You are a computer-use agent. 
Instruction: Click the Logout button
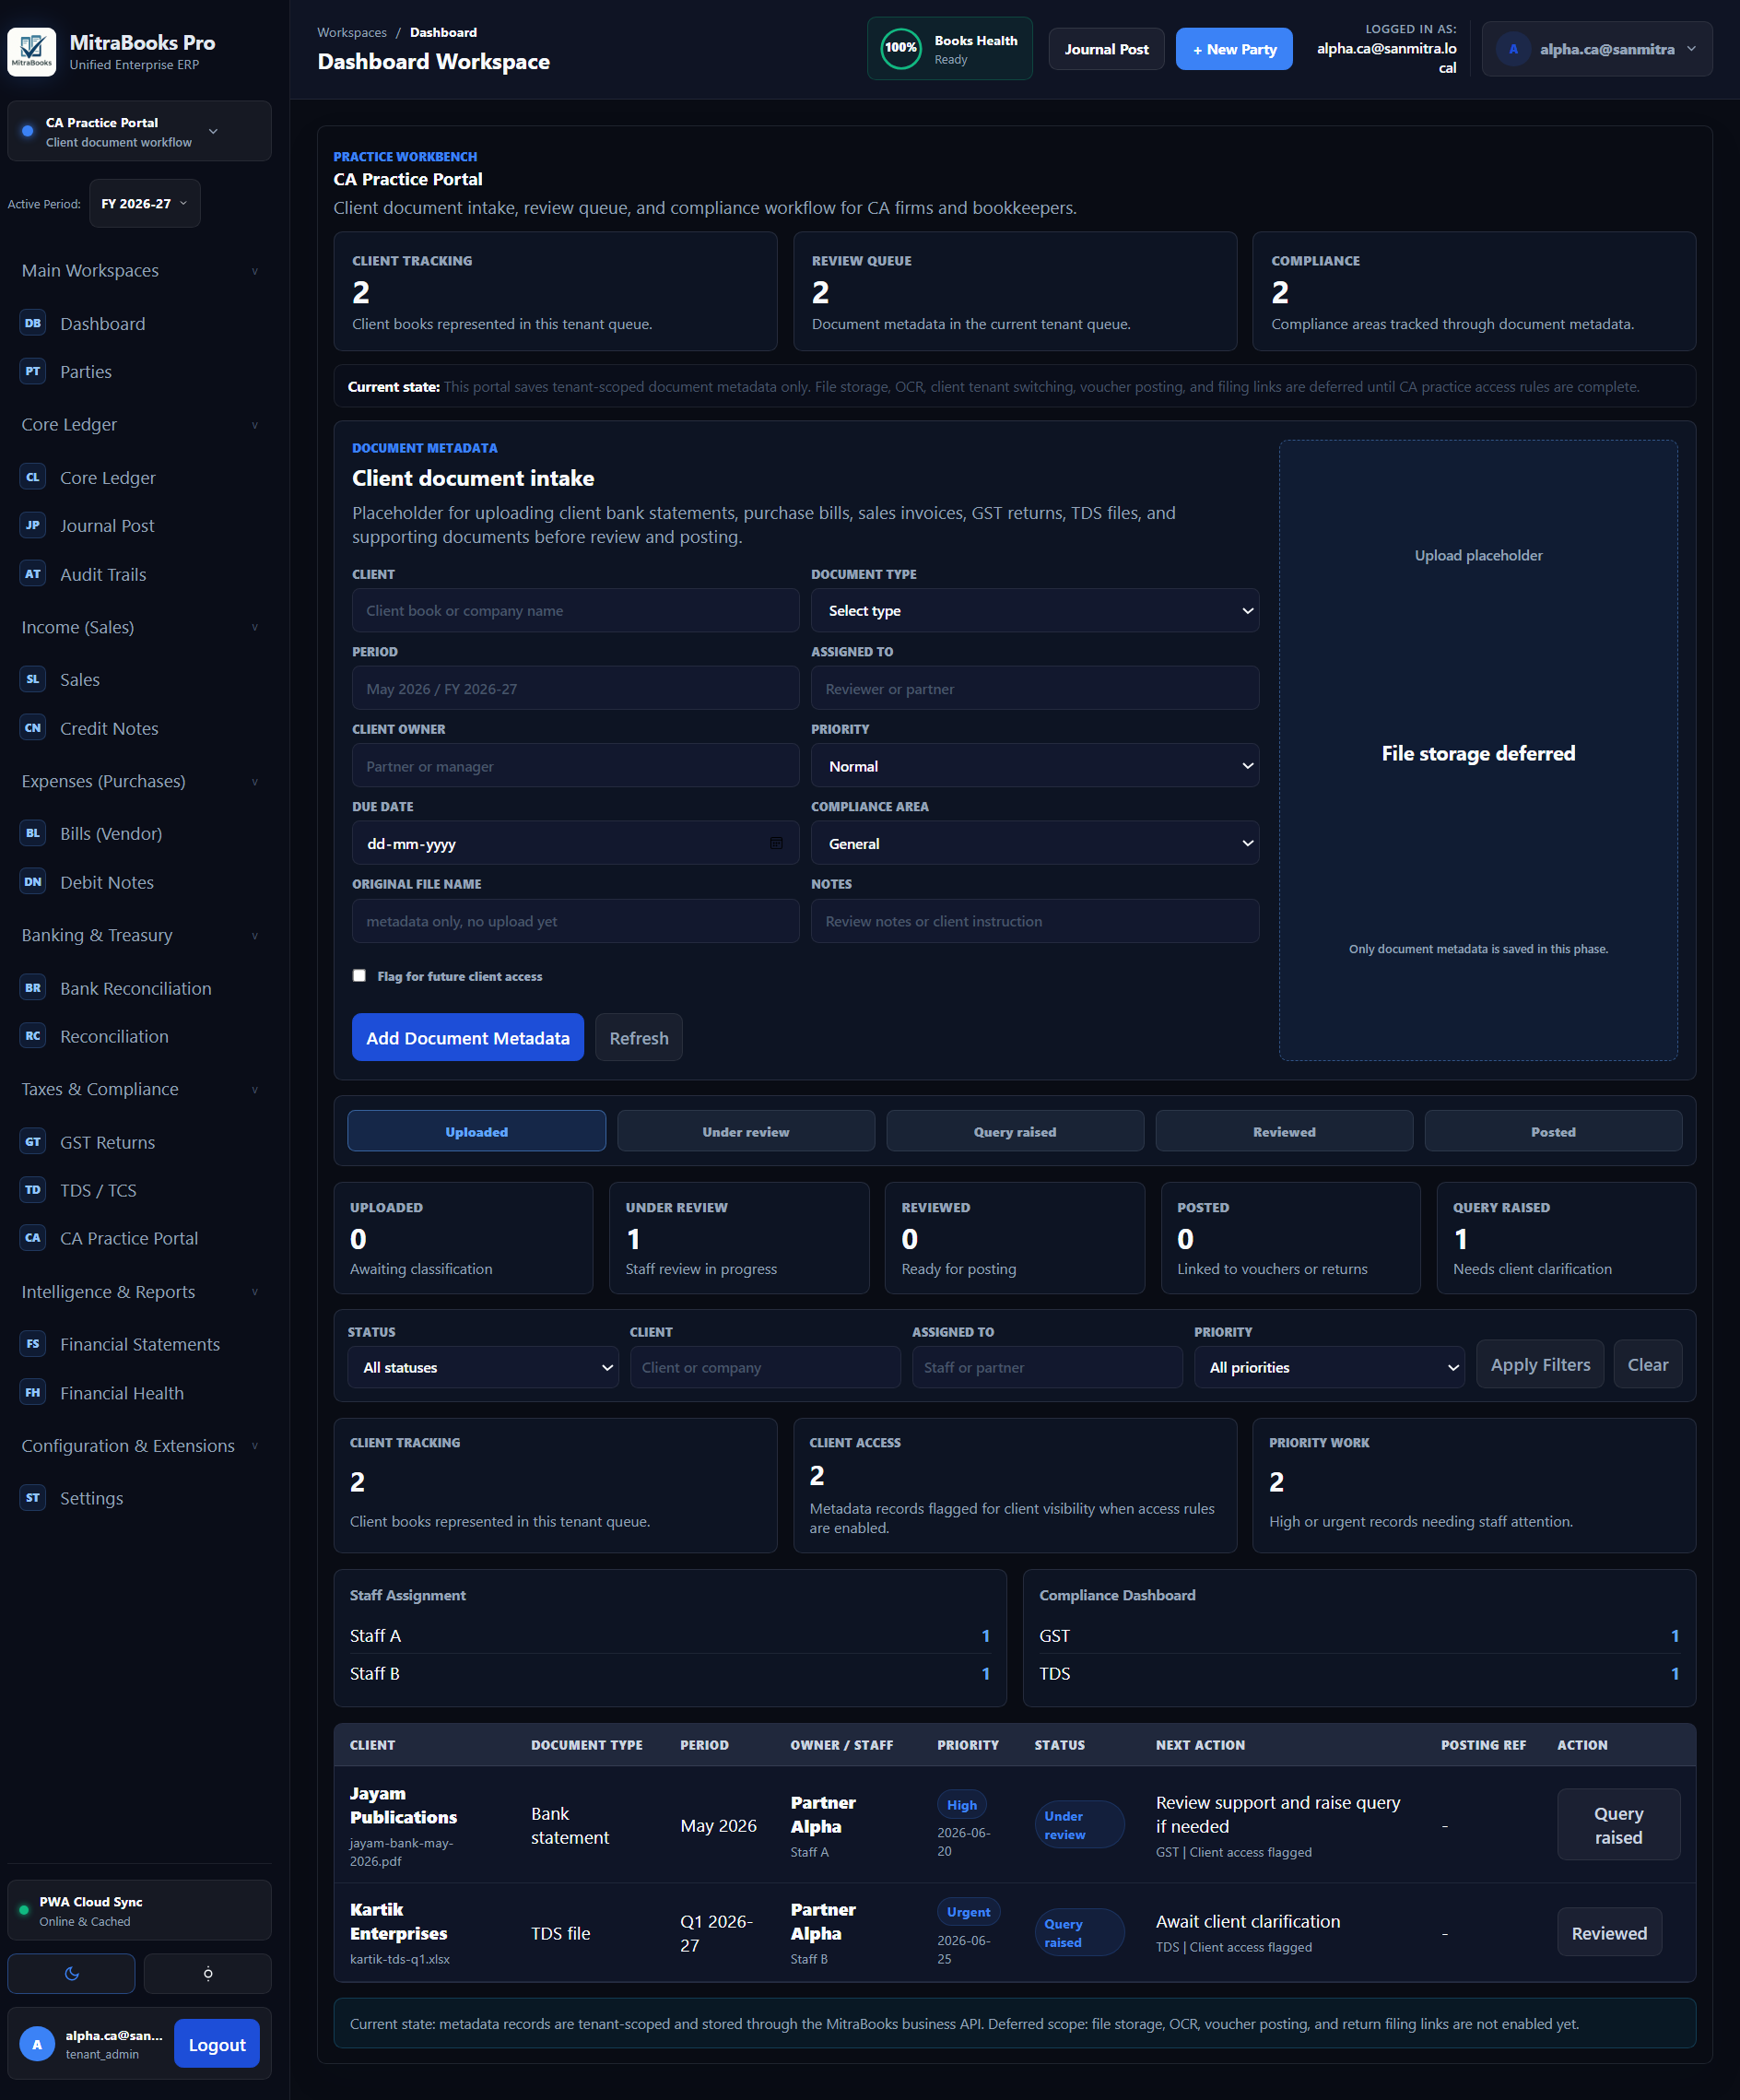(217, 2044)
